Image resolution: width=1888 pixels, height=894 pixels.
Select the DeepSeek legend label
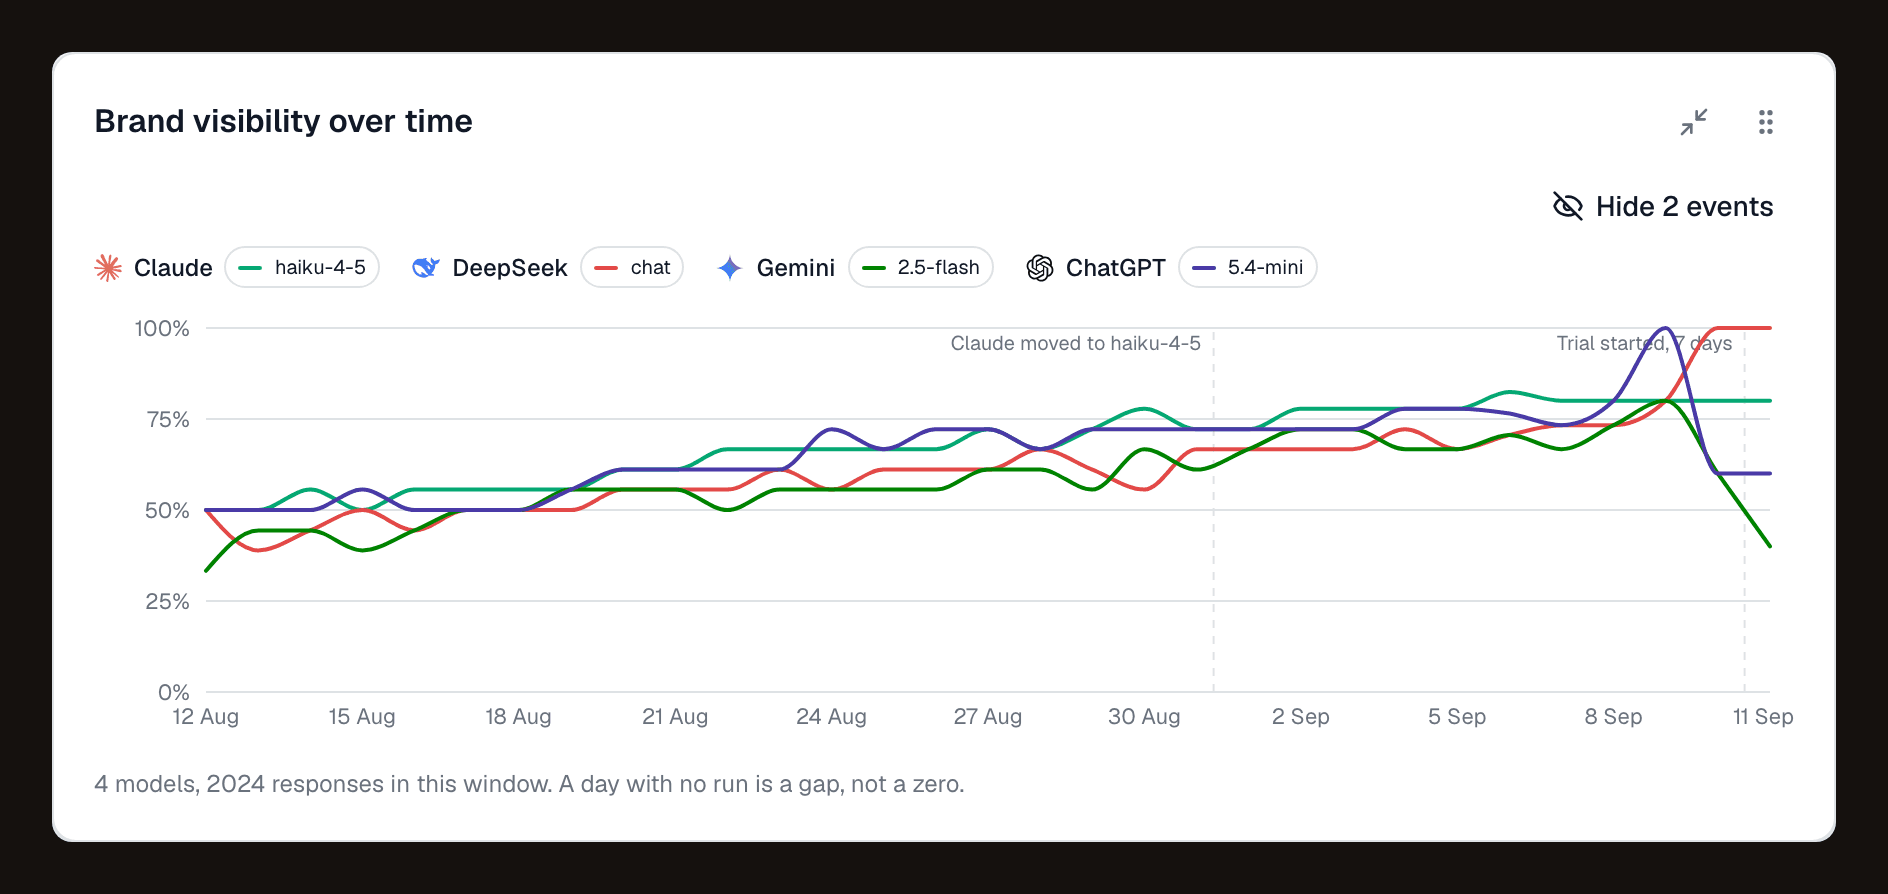[510, 268]
